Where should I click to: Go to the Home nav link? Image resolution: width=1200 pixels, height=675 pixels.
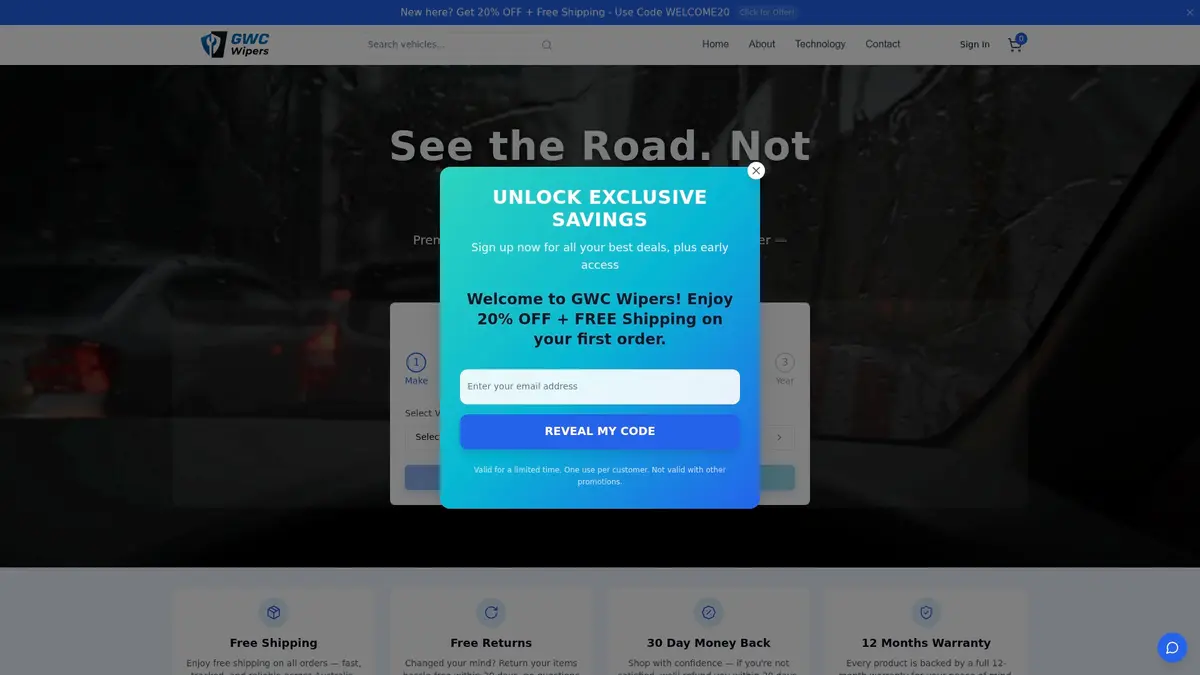click(715, 44)
